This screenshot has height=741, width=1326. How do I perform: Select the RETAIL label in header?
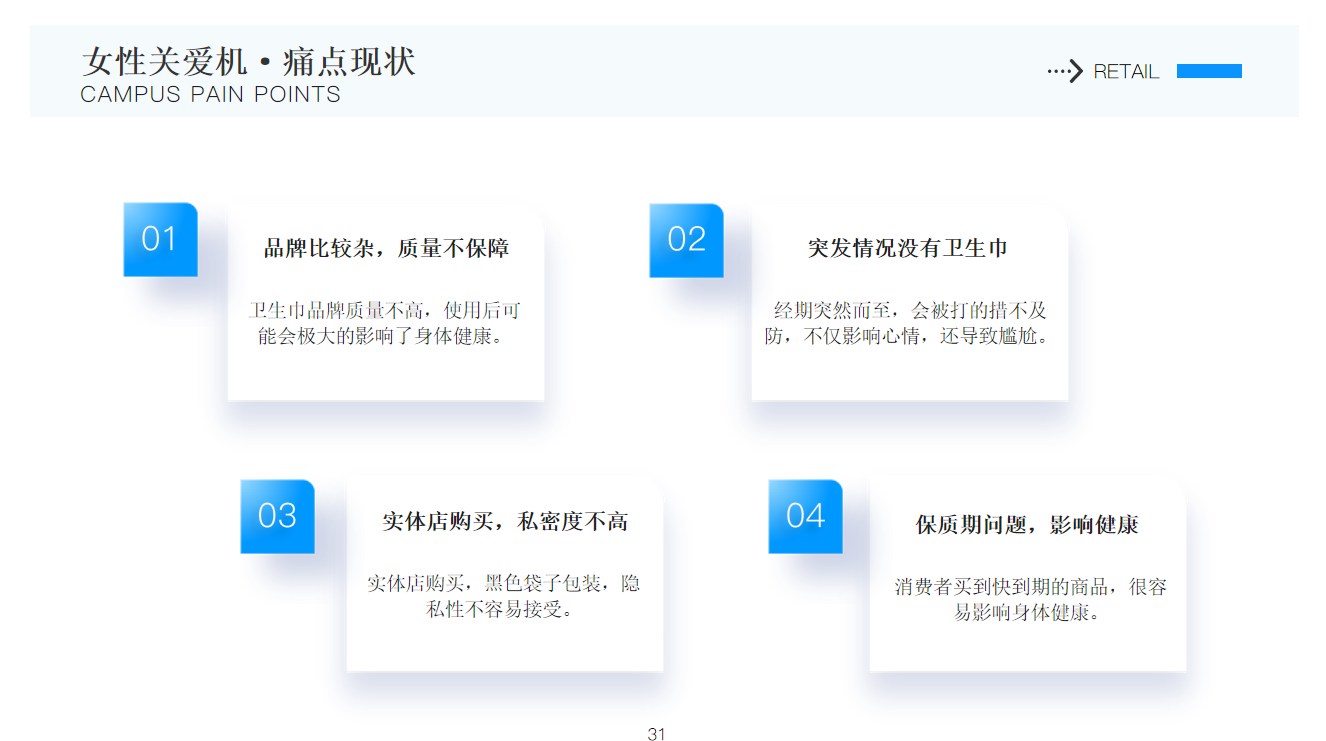1126,72
